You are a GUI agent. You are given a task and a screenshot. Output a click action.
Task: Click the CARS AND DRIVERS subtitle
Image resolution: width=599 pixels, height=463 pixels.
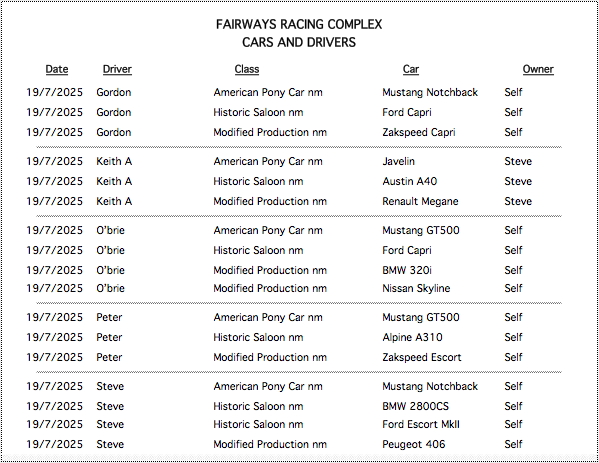pyautogui.click(x=299, y=42)
